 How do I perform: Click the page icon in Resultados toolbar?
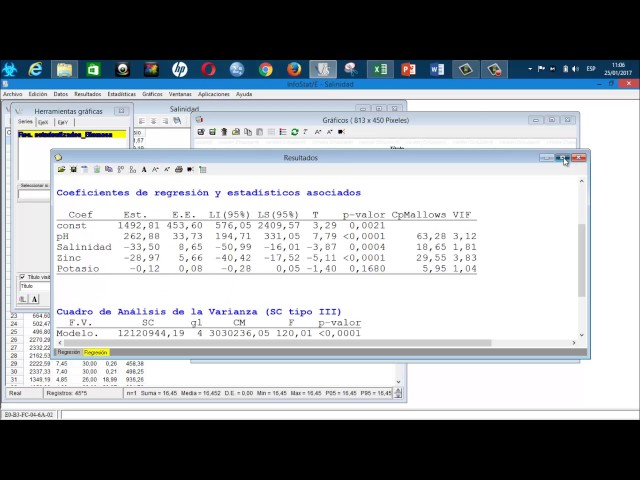point(85,169)
